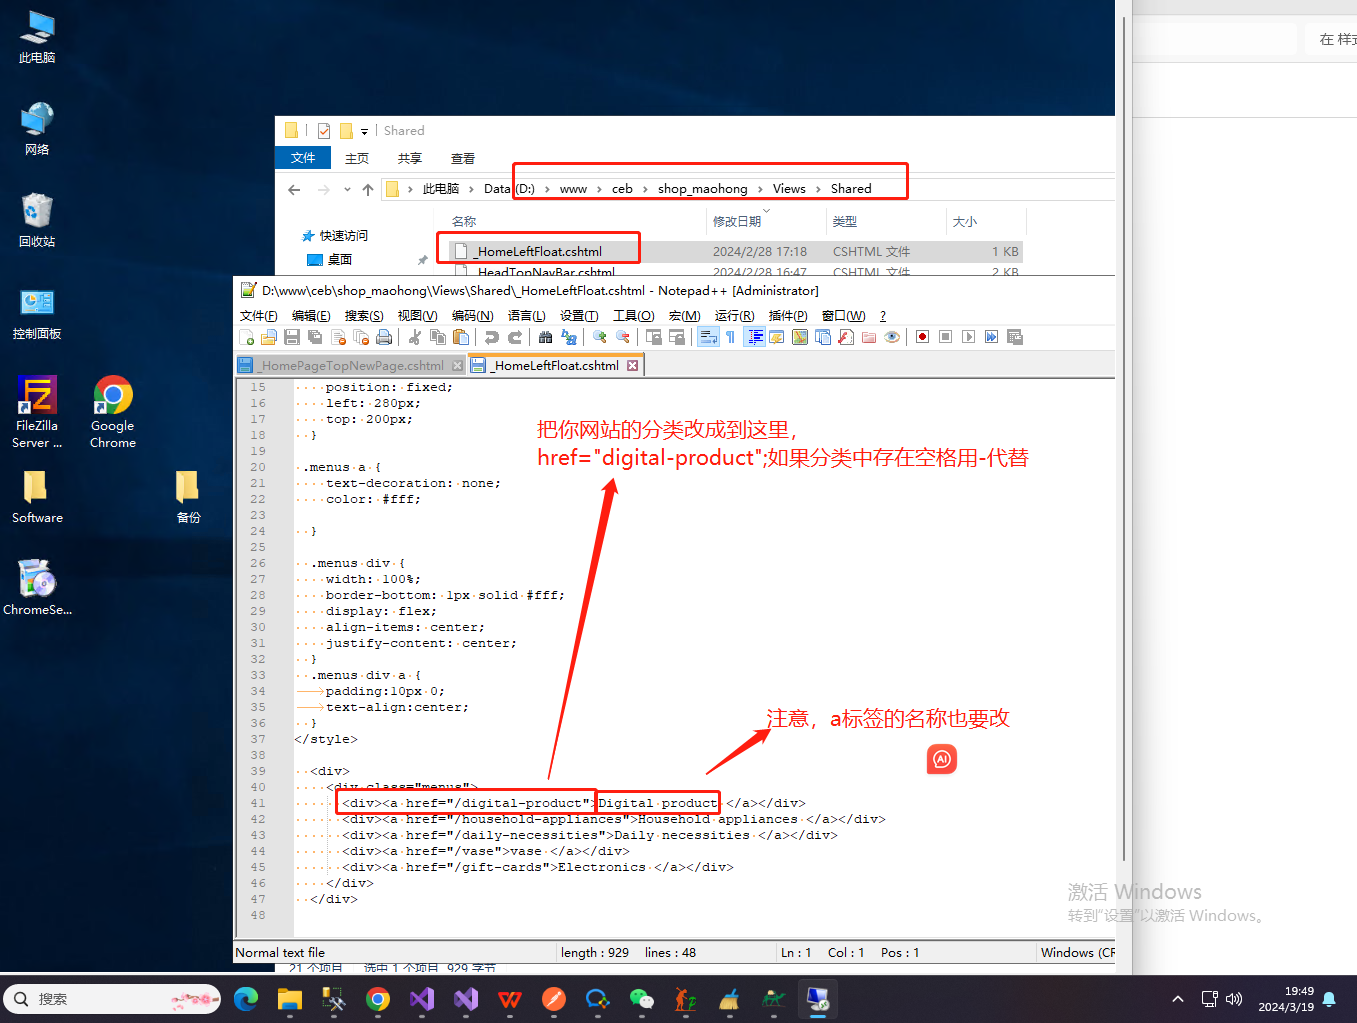The width and height of the screenshot is (1357, 1023).
Task: Show hidden system tray icons
Action: (x=1178, y=998)
